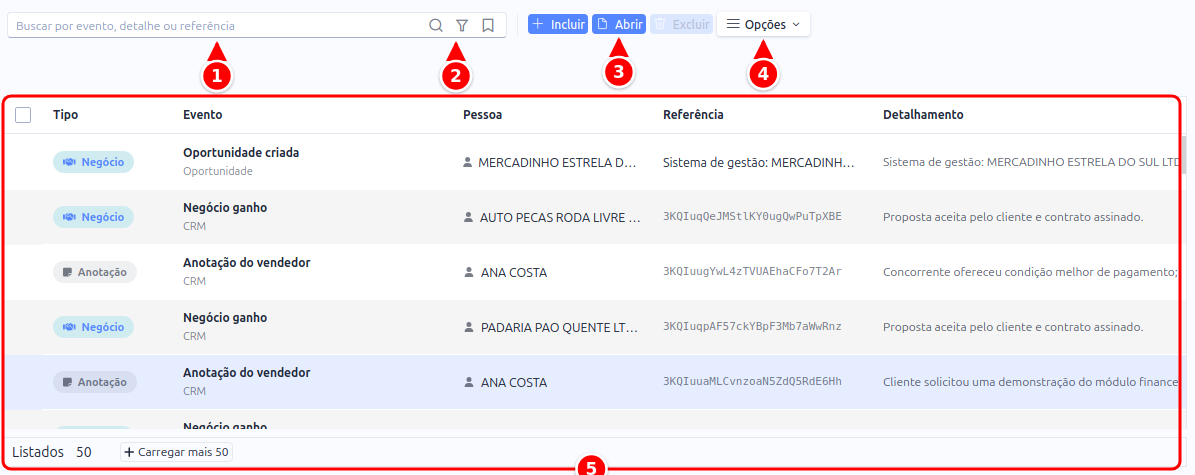Click Anotação badge in Concorrente ofereceu row
This screenshot has width=1195, height=475.
pyautogui.click(x=95, y=272)
